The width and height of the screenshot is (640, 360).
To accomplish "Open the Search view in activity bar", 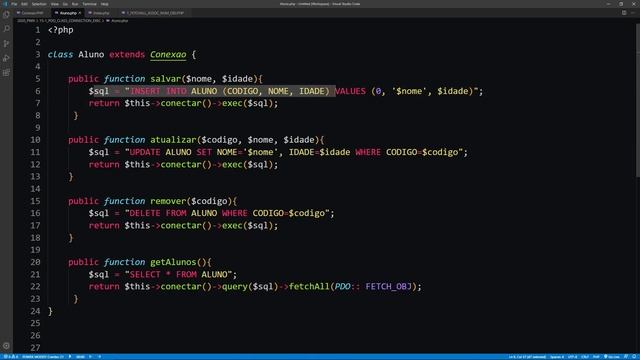I will tap(6, 29).
